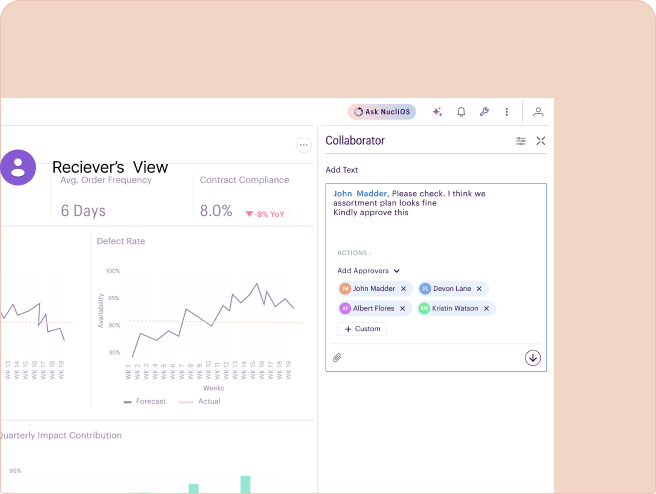The image size is (656, 494).
Task: Add a Custom approver
Action: 362,329
